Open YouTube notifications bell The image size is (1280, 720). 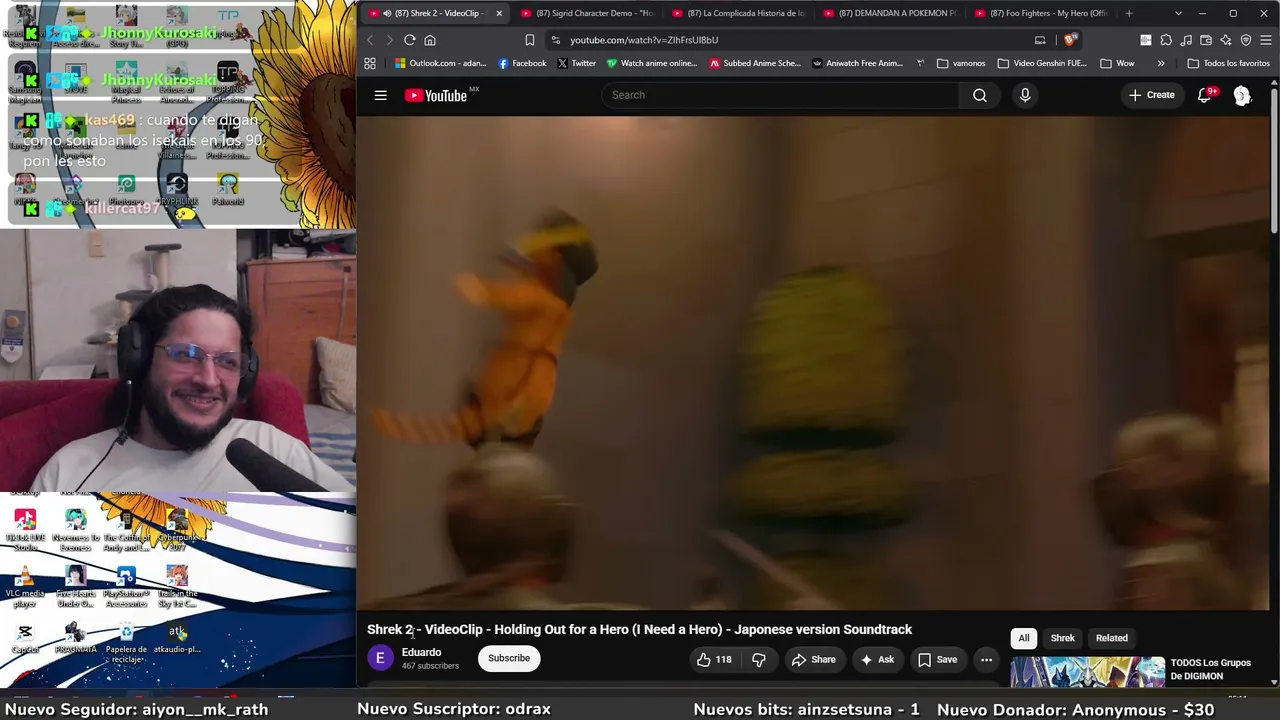pos(1205,95)
